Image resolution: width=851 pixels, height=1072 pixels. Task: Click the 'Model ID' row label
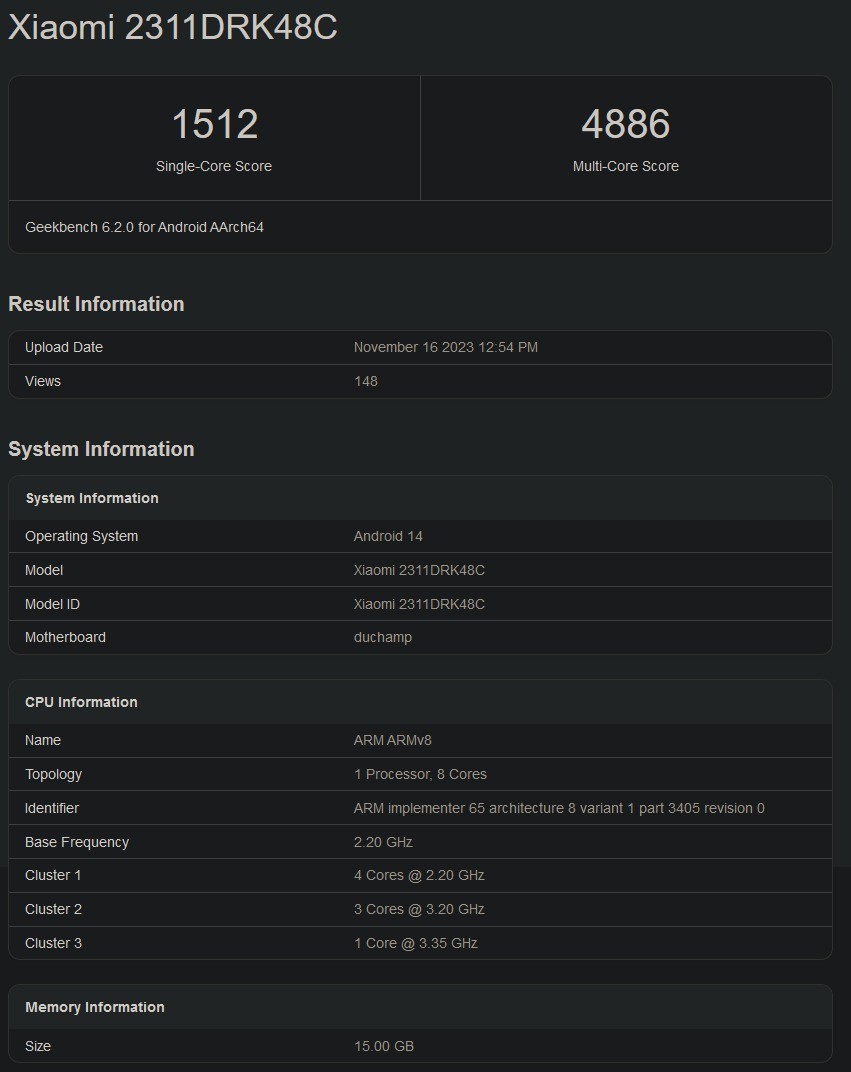tap(52, 604)
